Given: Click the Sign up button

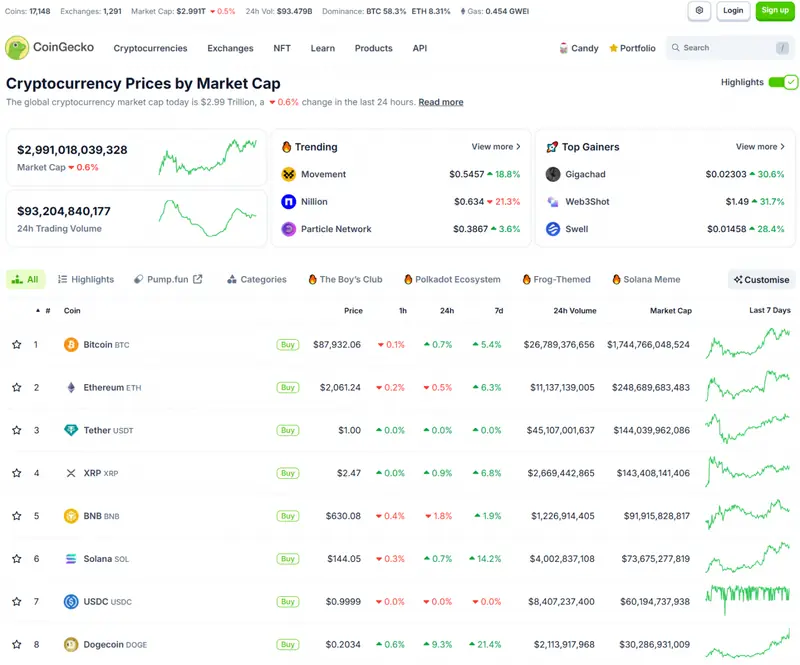Looking at the screenshot, I should (x=775, y=11).
